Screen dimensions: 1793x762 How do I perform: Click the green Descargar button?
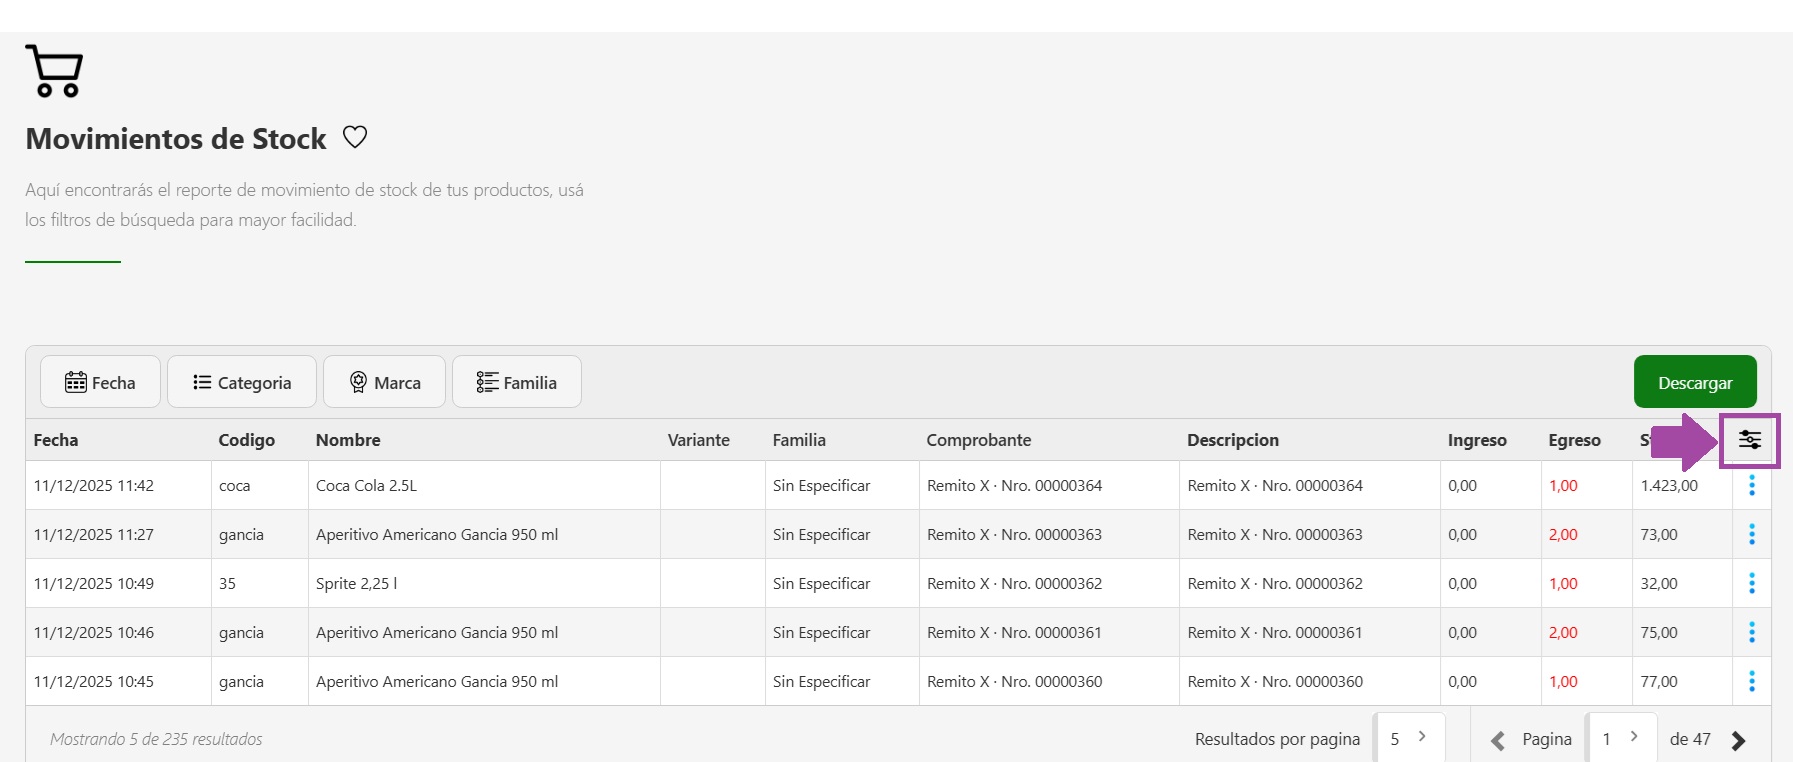click(x=1694, y=383)
